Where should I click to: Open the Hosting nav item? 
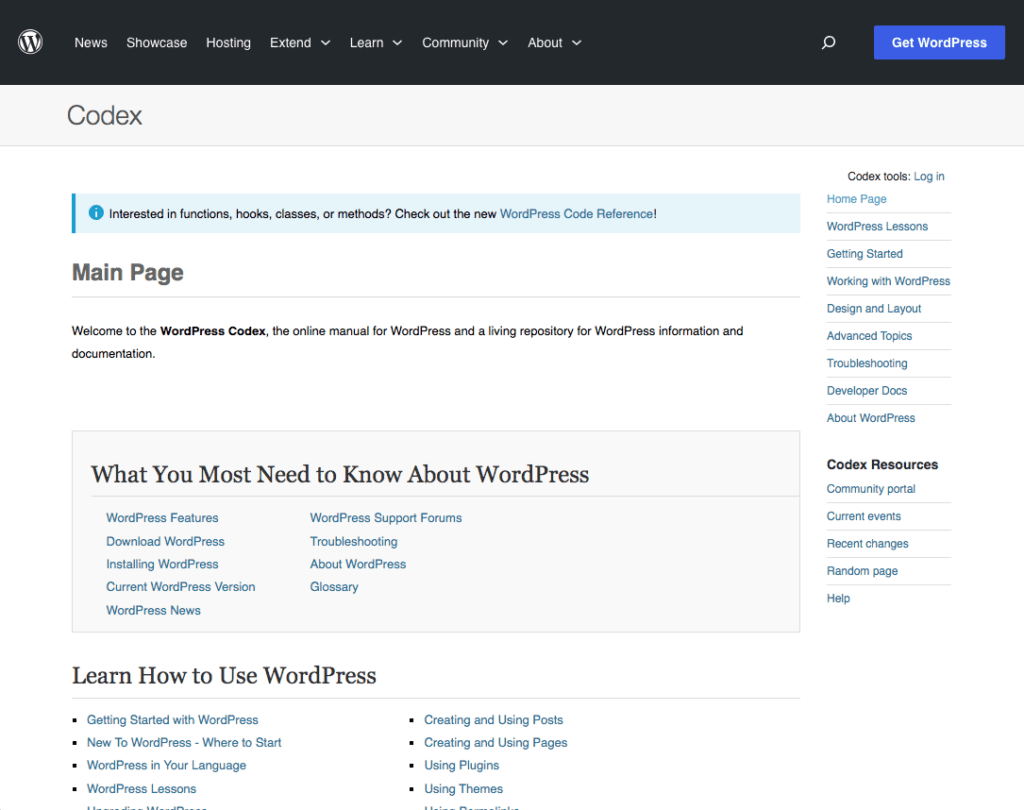tap(229, 42)
